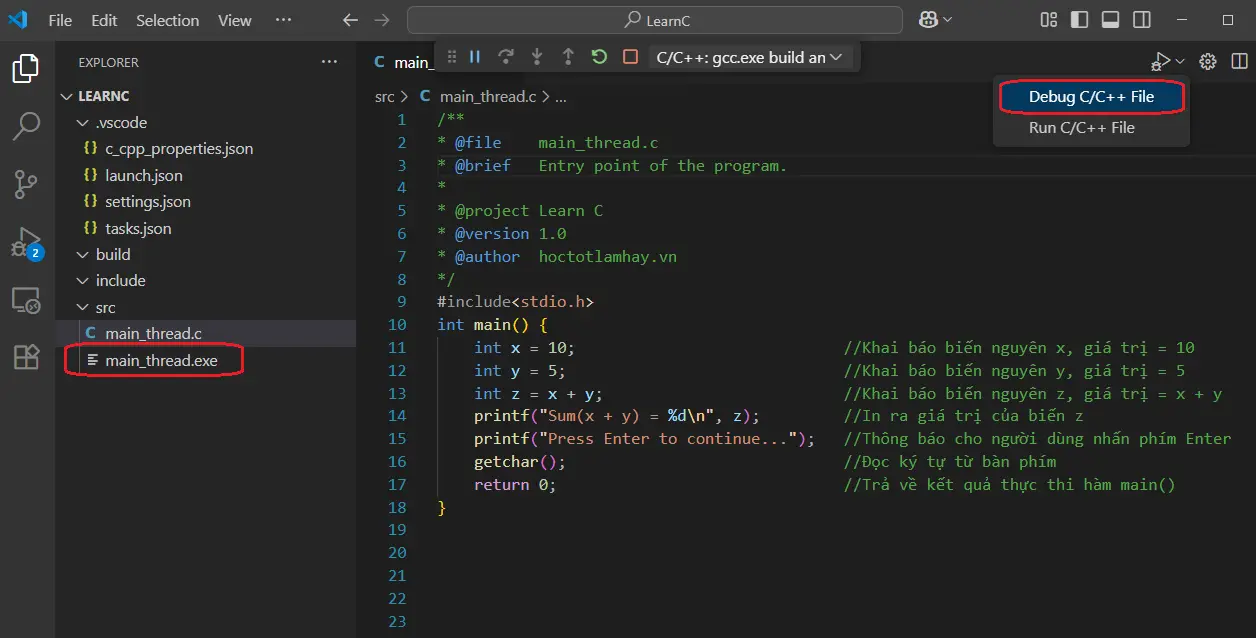Open Run and Debug view icon
The image size is (1256, 638).
tap(26, 242)
